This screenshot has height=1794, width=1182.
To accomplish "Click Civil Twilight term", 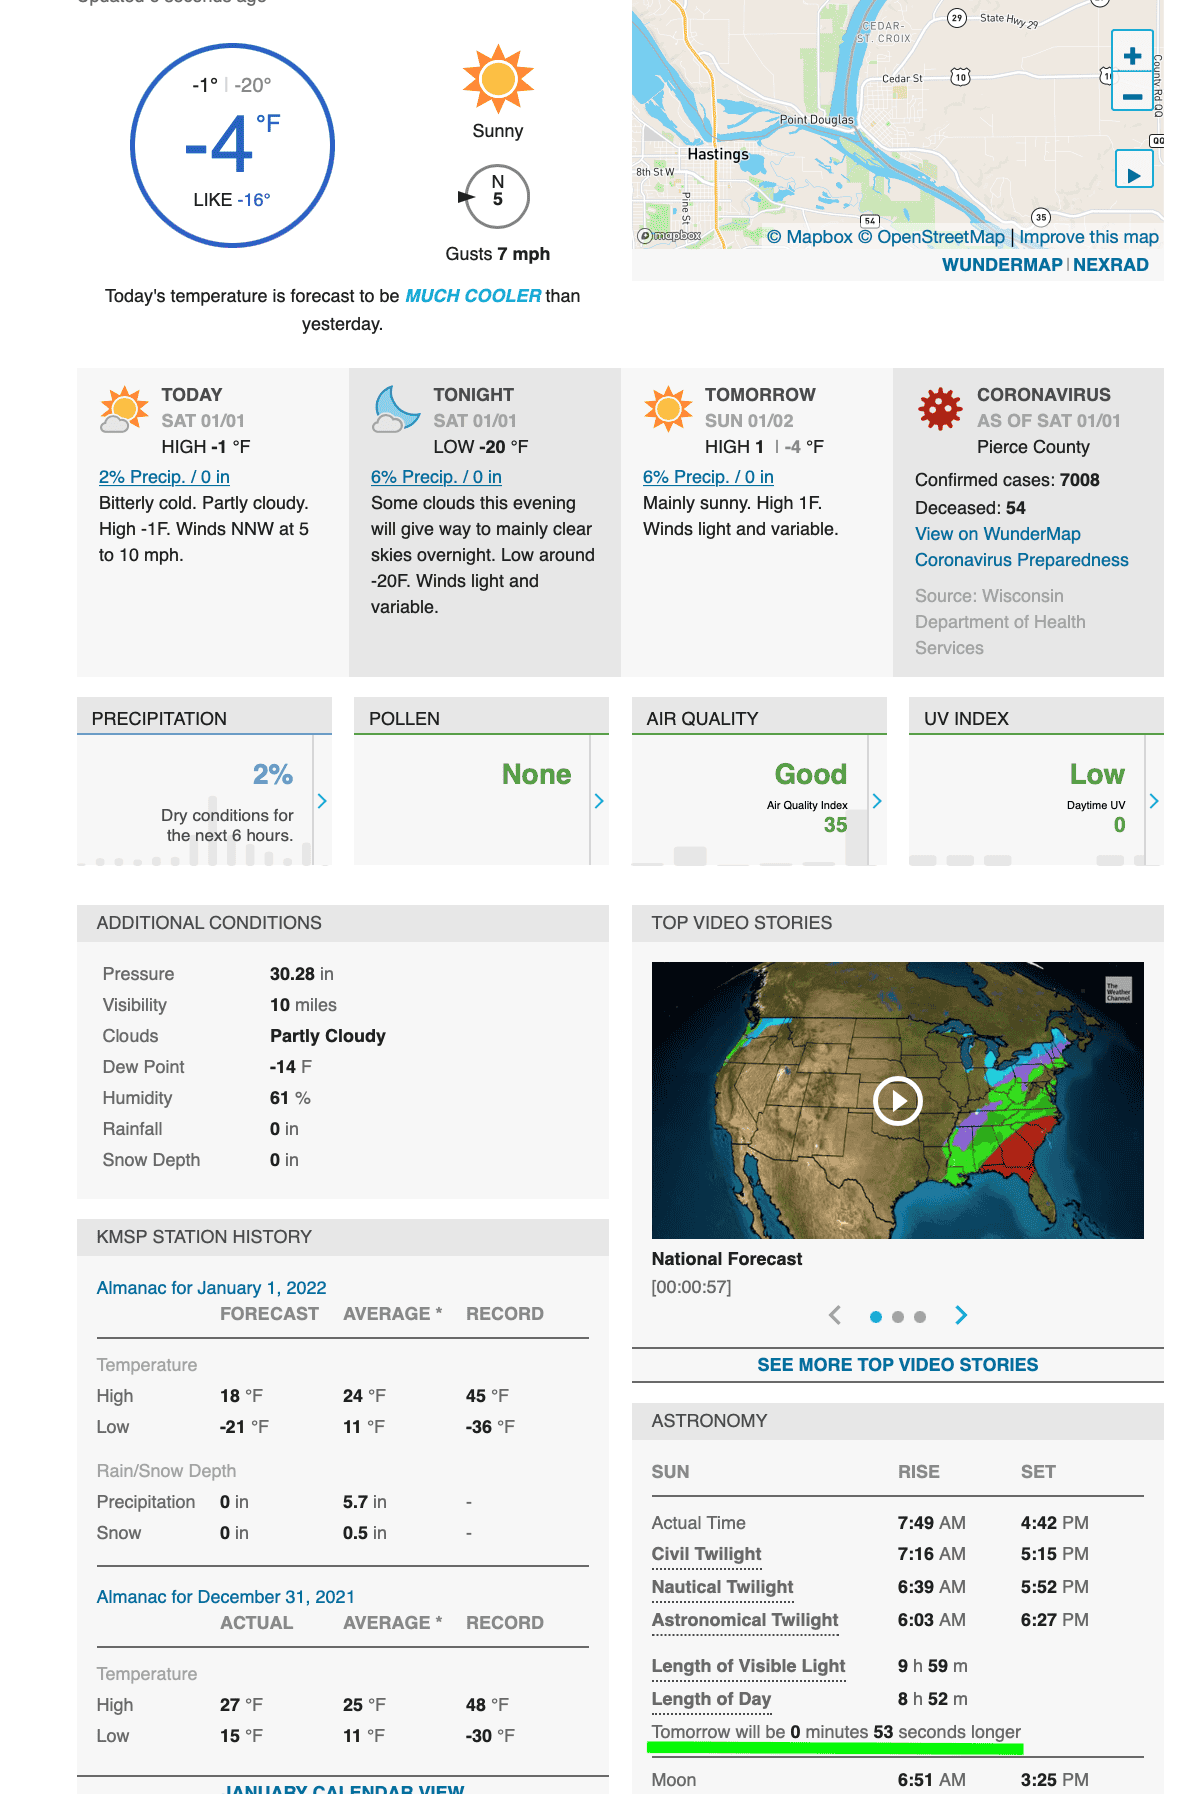I will [x=706, y=1554].
